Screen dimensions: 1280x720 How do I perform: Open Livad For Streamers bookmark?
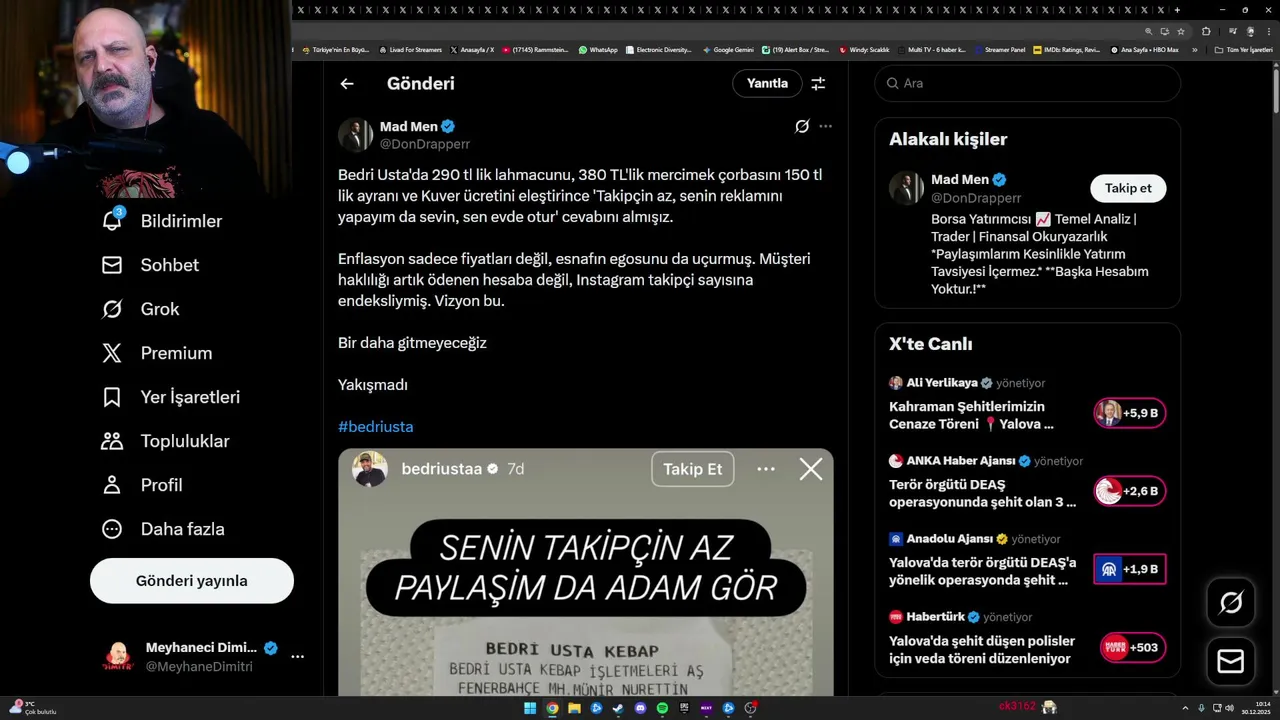pyautogui.click(x=410, y=49)
